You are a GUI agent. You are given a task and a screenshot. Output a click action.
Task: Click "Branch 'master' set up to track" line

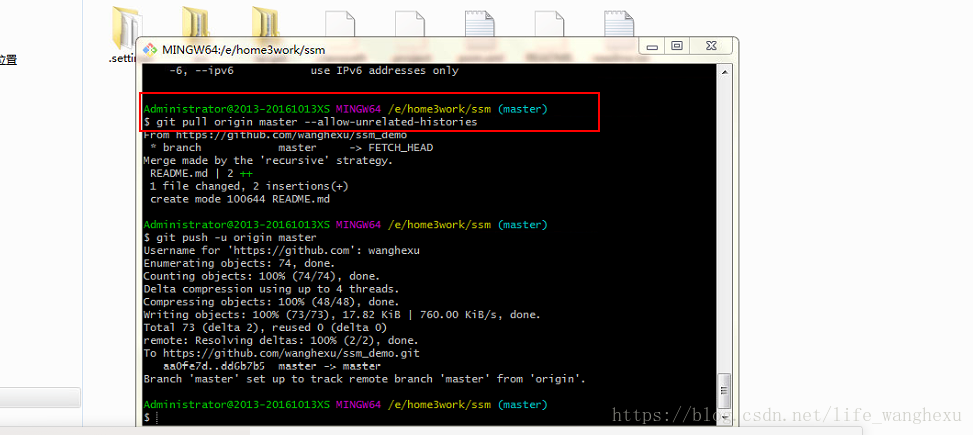[364, 379]
